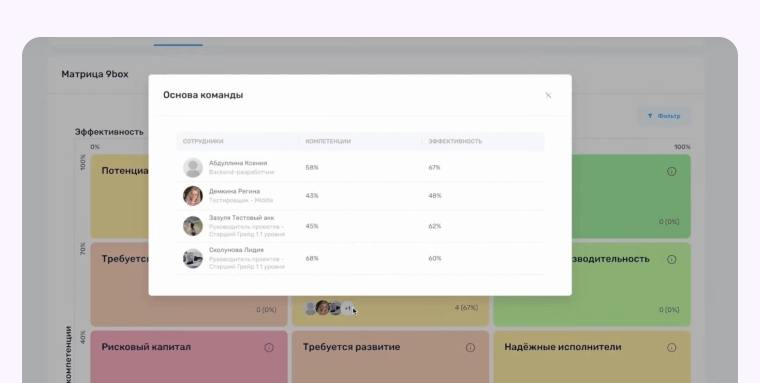Click Сколунова Лидия's avatar photo

click(x=193, y=258)
